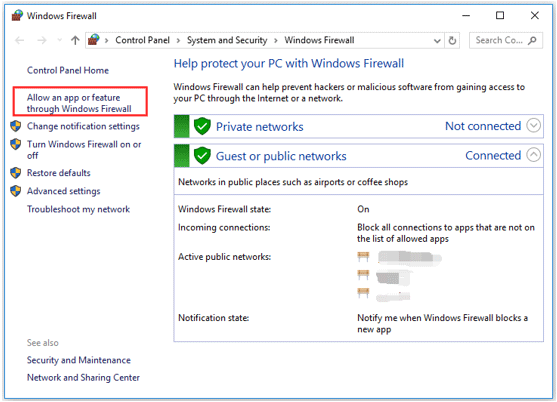Screen dimensions: 557x402
Task: Click the Windows Firewall title bar icon
Action: coord(17,16)
